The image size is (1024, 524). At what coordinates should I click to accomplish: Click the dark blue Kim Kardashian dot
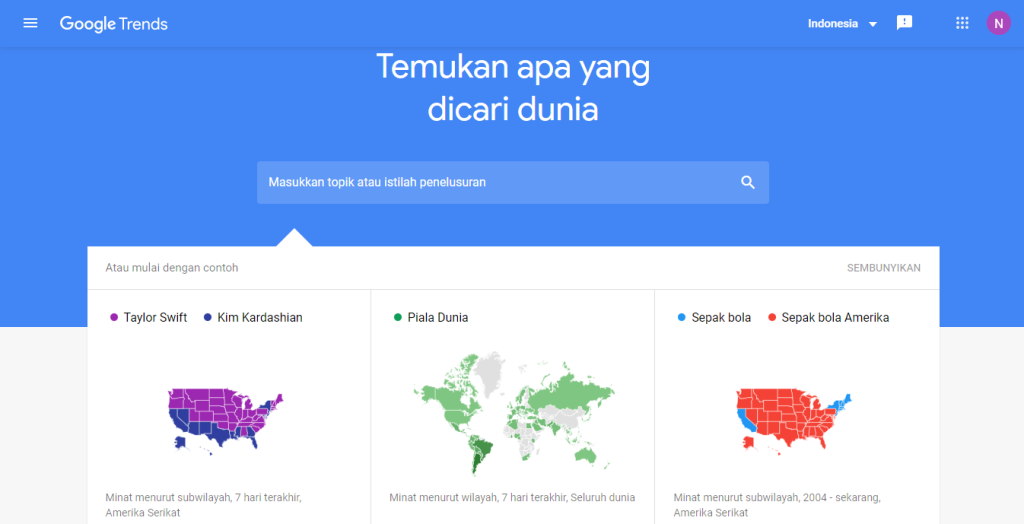click(208, 318)
